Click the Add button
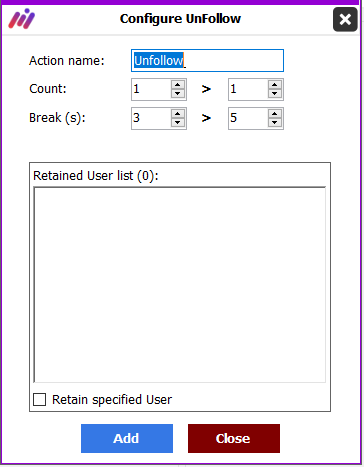Viewport: 364px width, 467px height. point(127,438)
